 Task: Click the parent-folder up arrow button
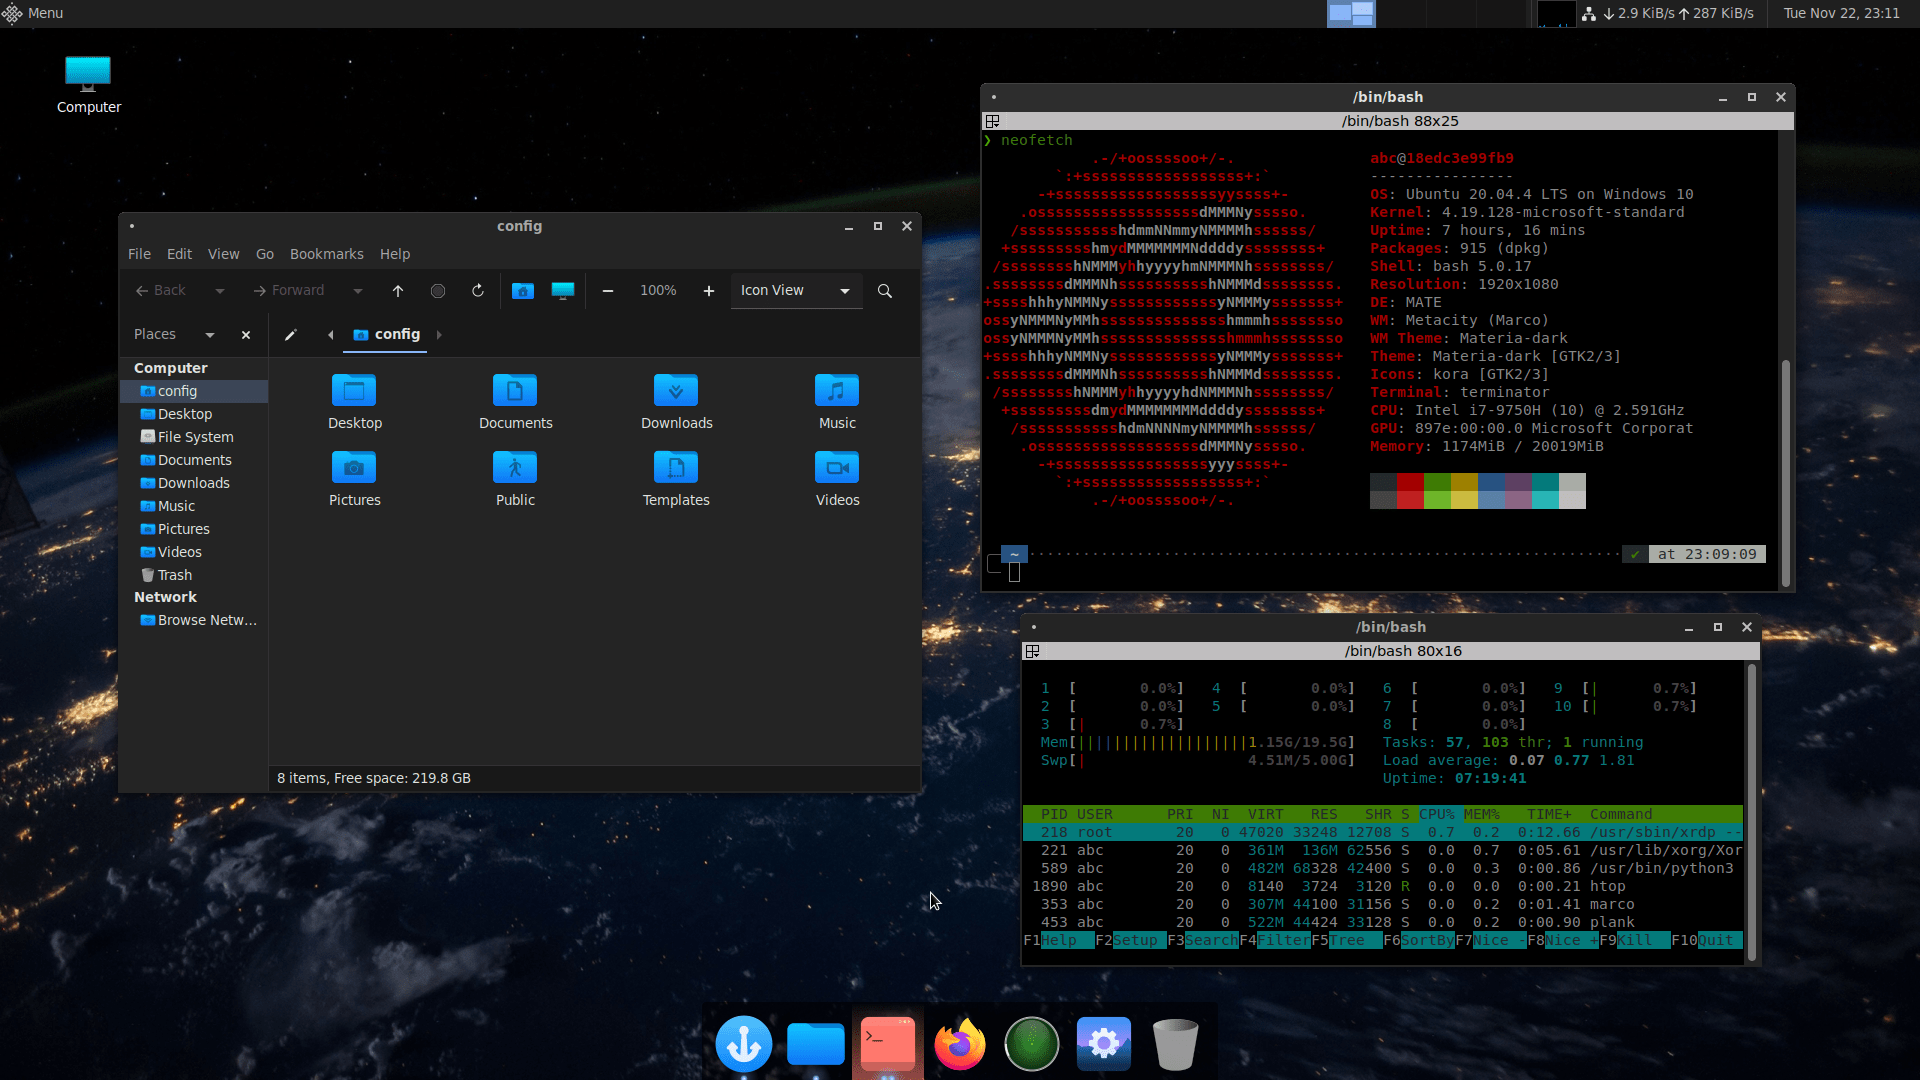(x=398, y=291)
